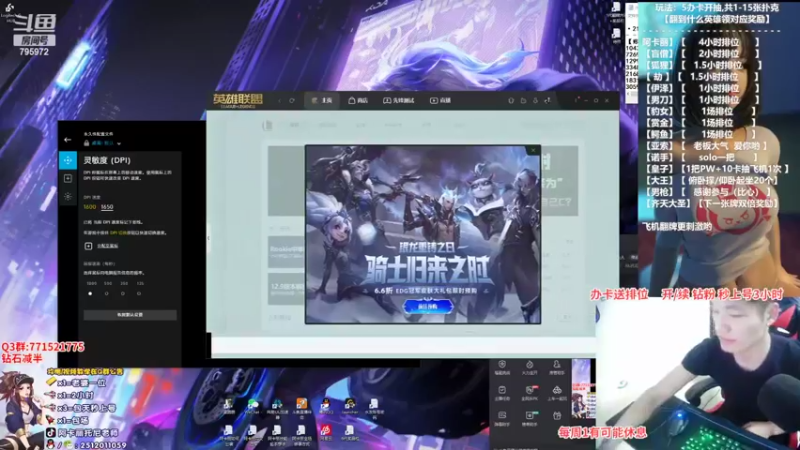Image resolution: width=800 pixels, height=450 pixels.
Task: Open the Assignments tab in G HUB sidebar
Action: coord(68,179)
